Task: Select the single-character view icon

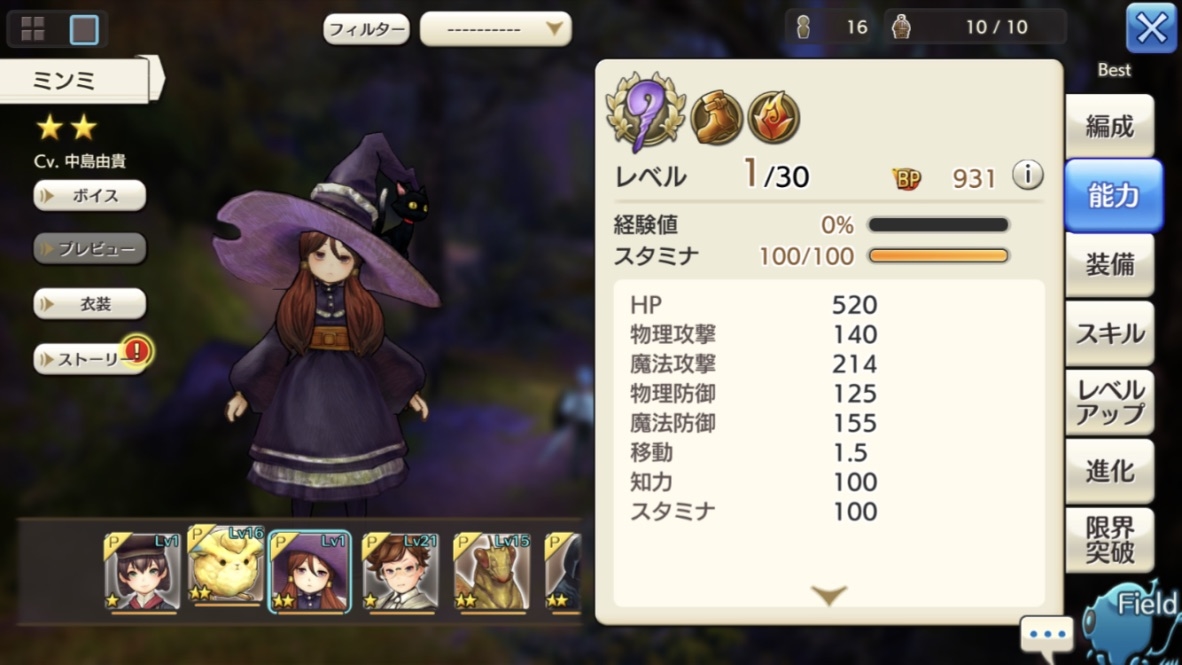Action: 84,29
